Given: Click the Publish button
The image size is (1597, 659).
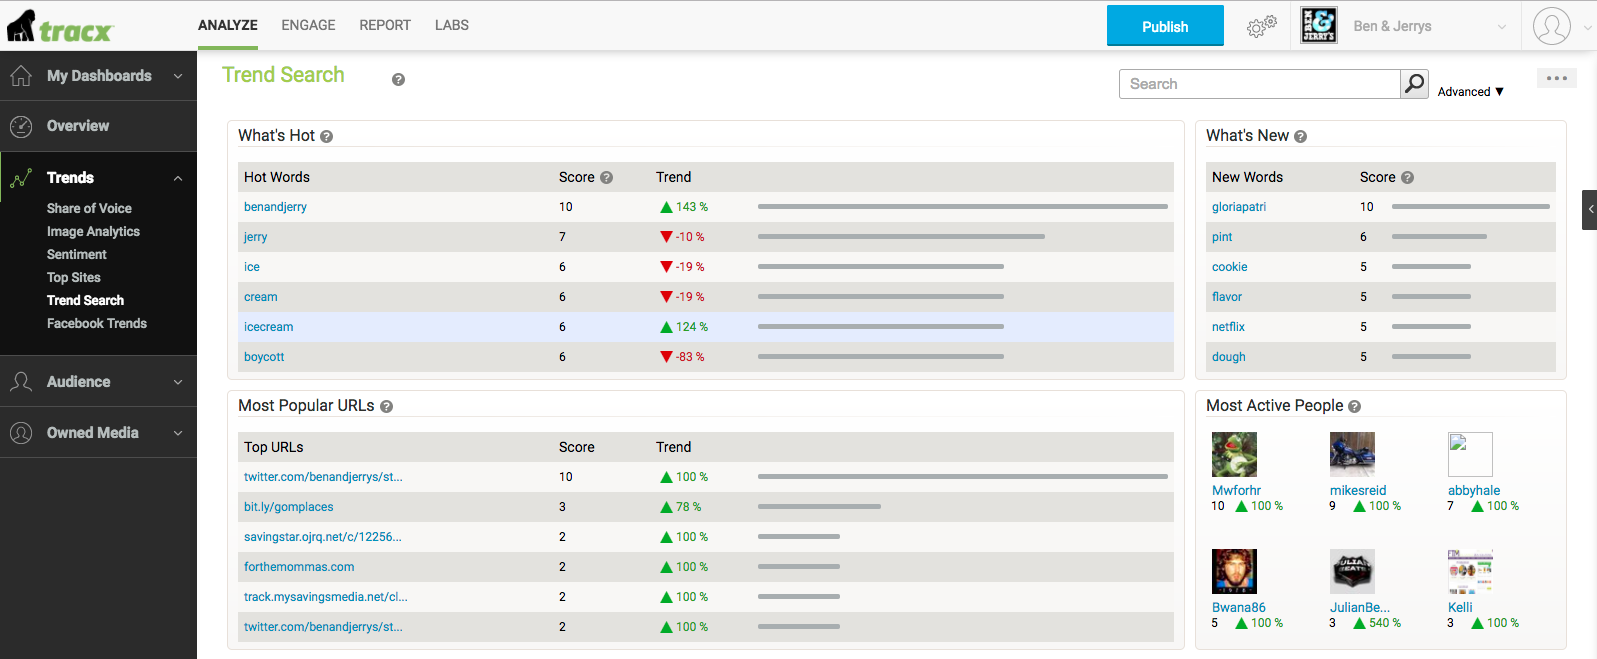Looking at the screenshot, I should (x=1165, y=26).
